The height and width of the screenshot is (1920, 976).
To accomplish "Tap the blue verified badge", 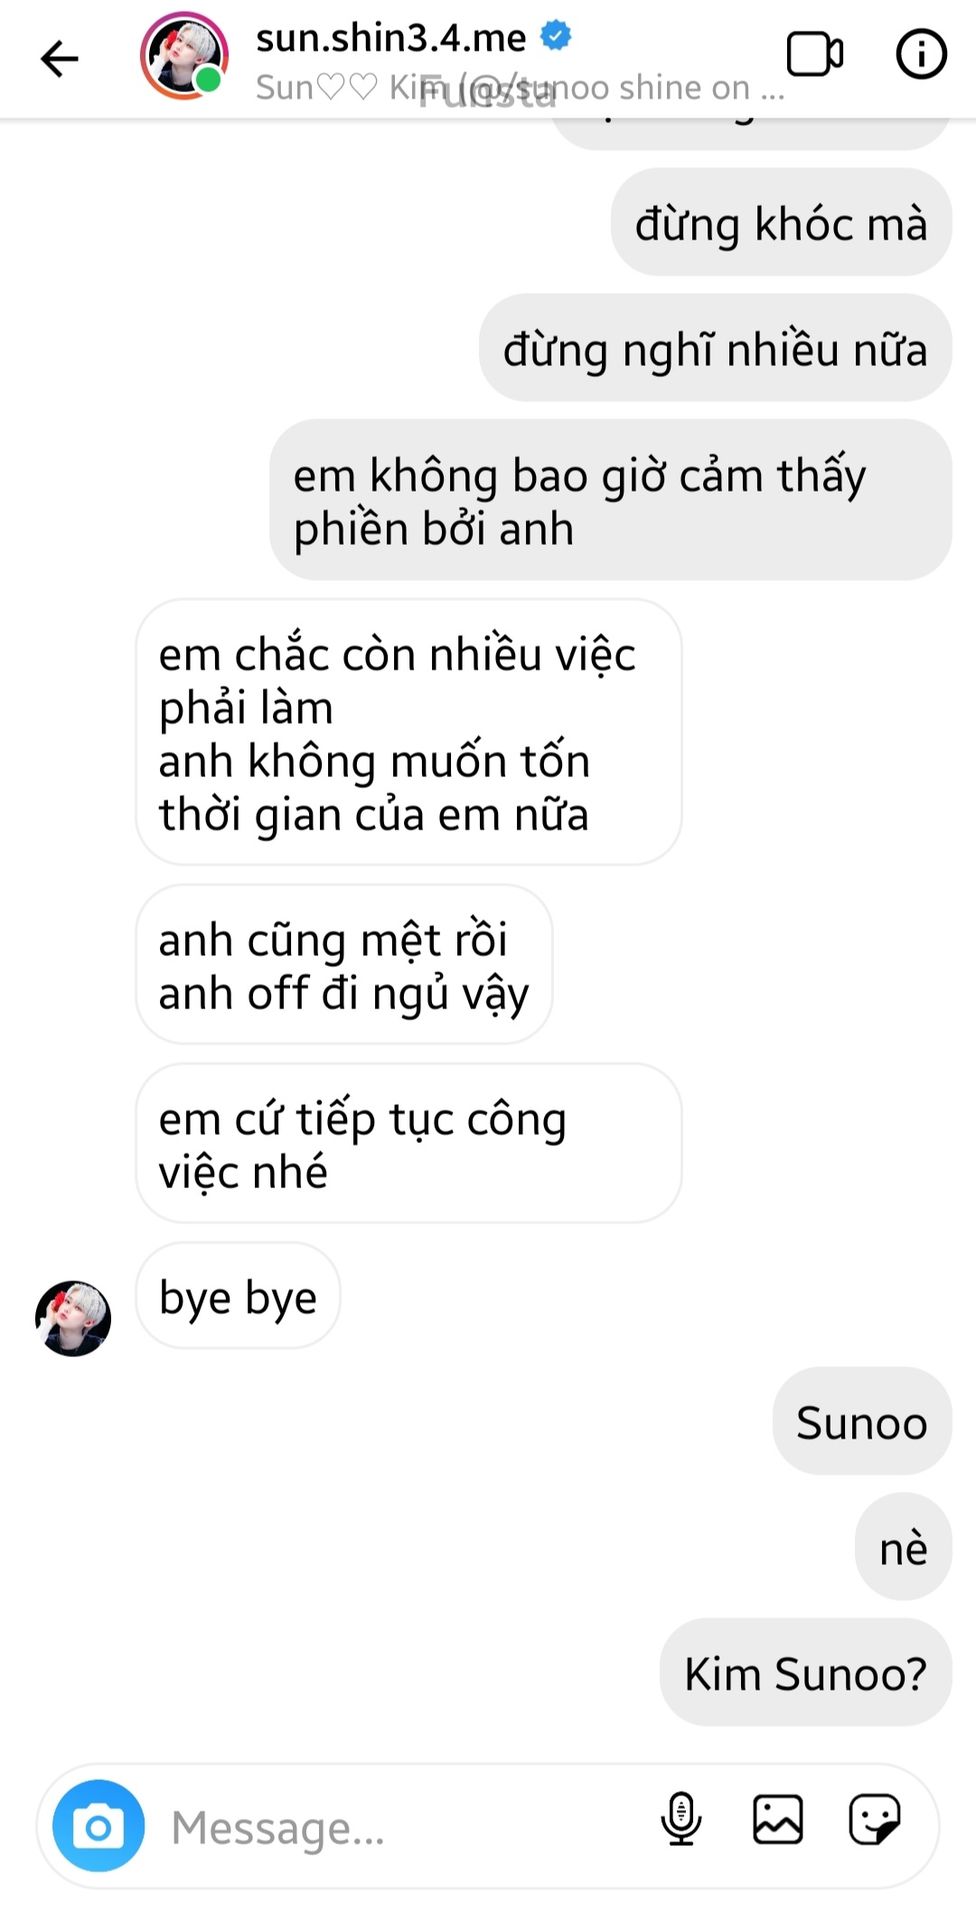I will (556, 36).
